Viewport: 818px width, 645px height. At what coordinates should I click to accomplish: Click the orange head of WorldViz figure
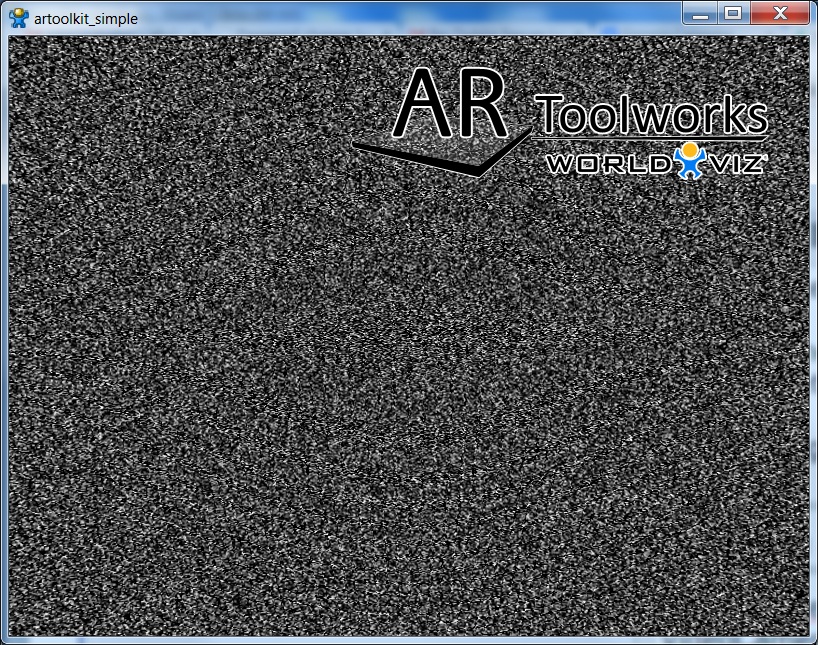[x=690, y=151]
